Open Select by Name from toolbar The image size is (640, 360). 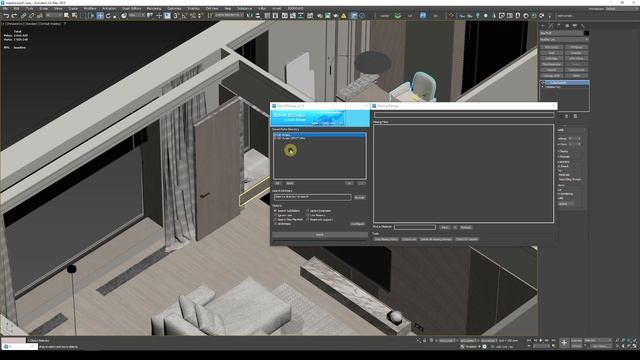74,16
